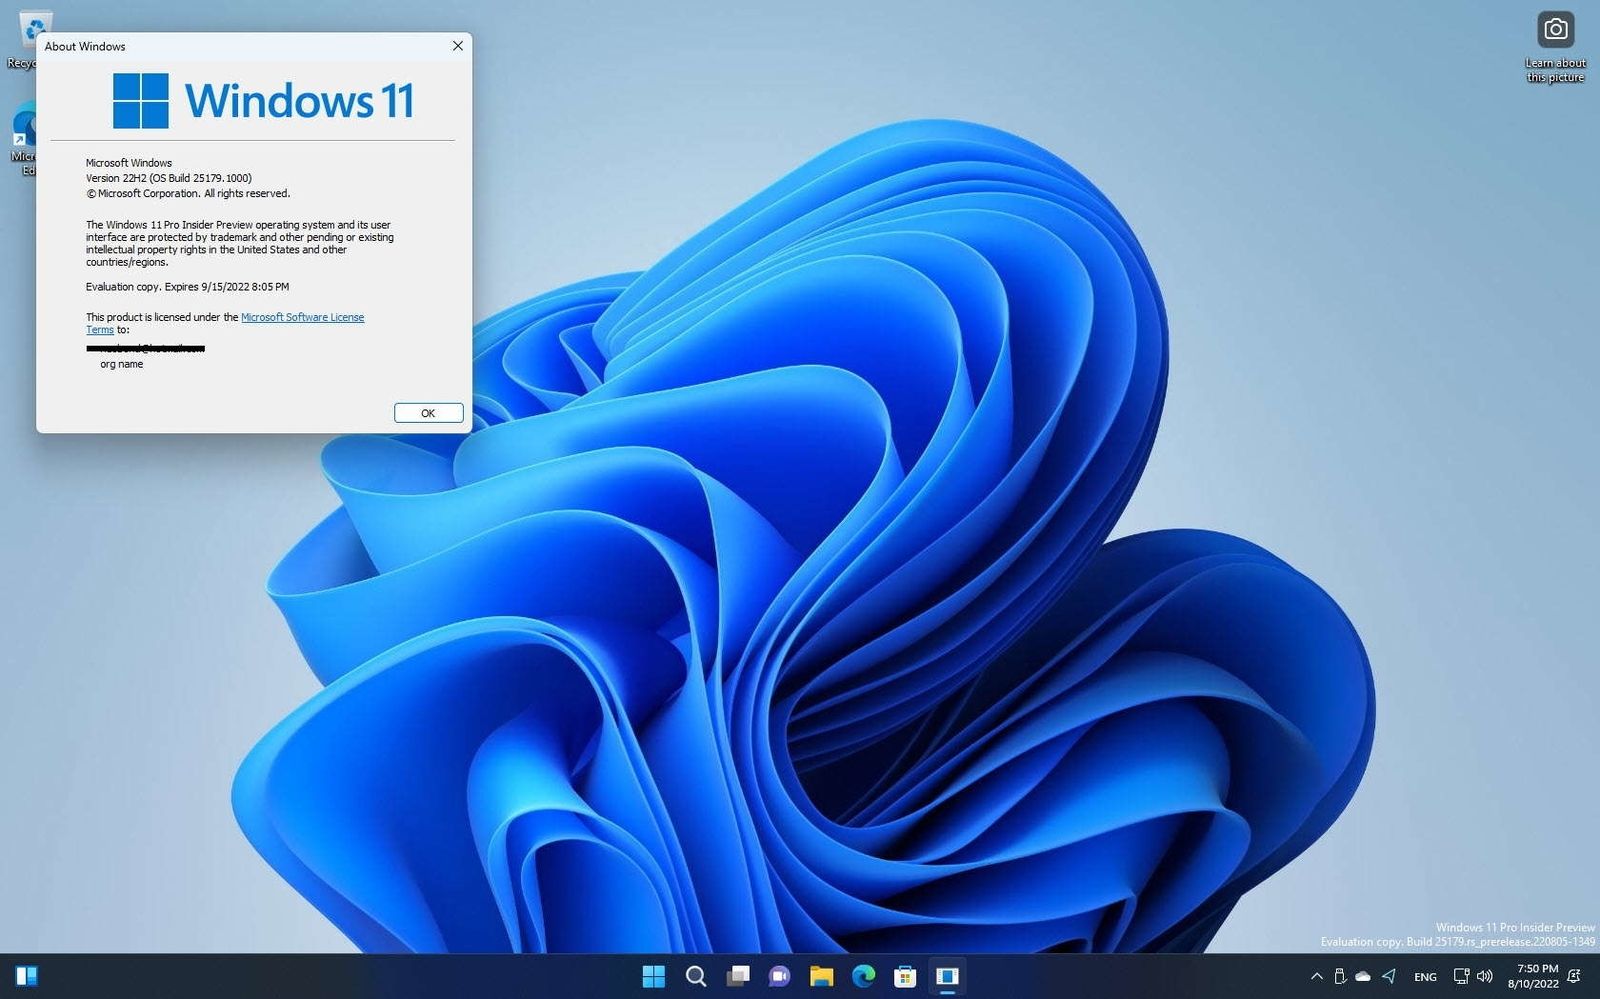Click the date and time in the system tray
The width and height of the screenshot is (1600, 999).
(x=1533, y=975)
